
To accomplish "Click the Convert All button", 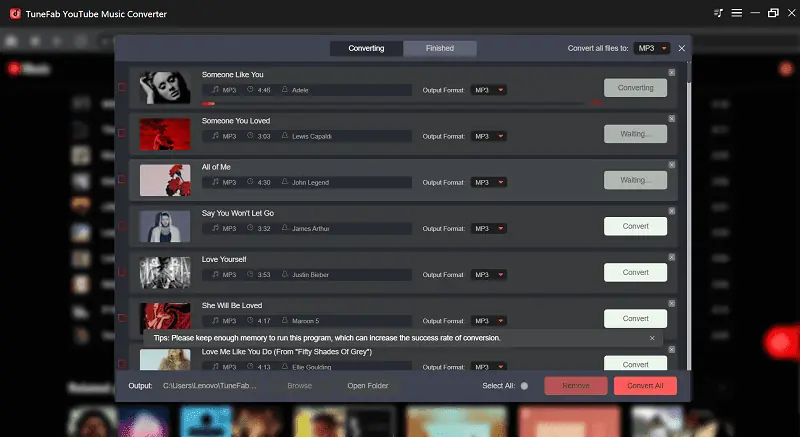I will click(x=645, y=386).
